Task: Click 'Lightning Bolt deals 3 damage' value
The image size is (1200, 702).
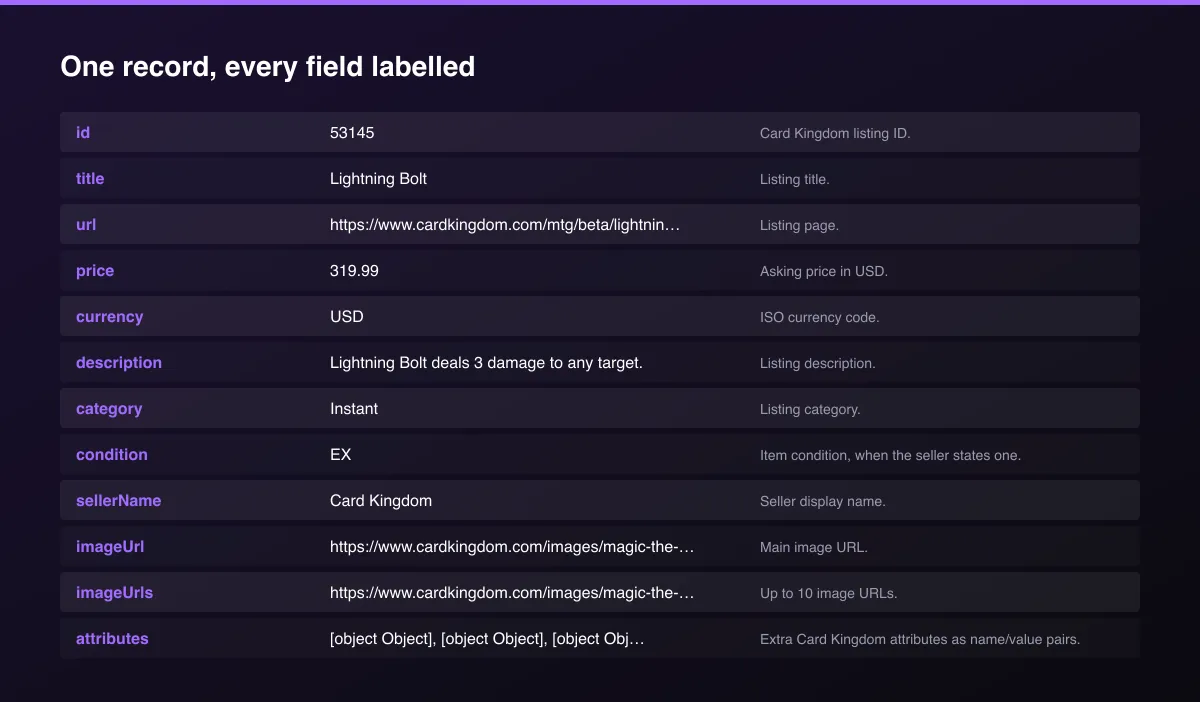Action: (486, 362)
